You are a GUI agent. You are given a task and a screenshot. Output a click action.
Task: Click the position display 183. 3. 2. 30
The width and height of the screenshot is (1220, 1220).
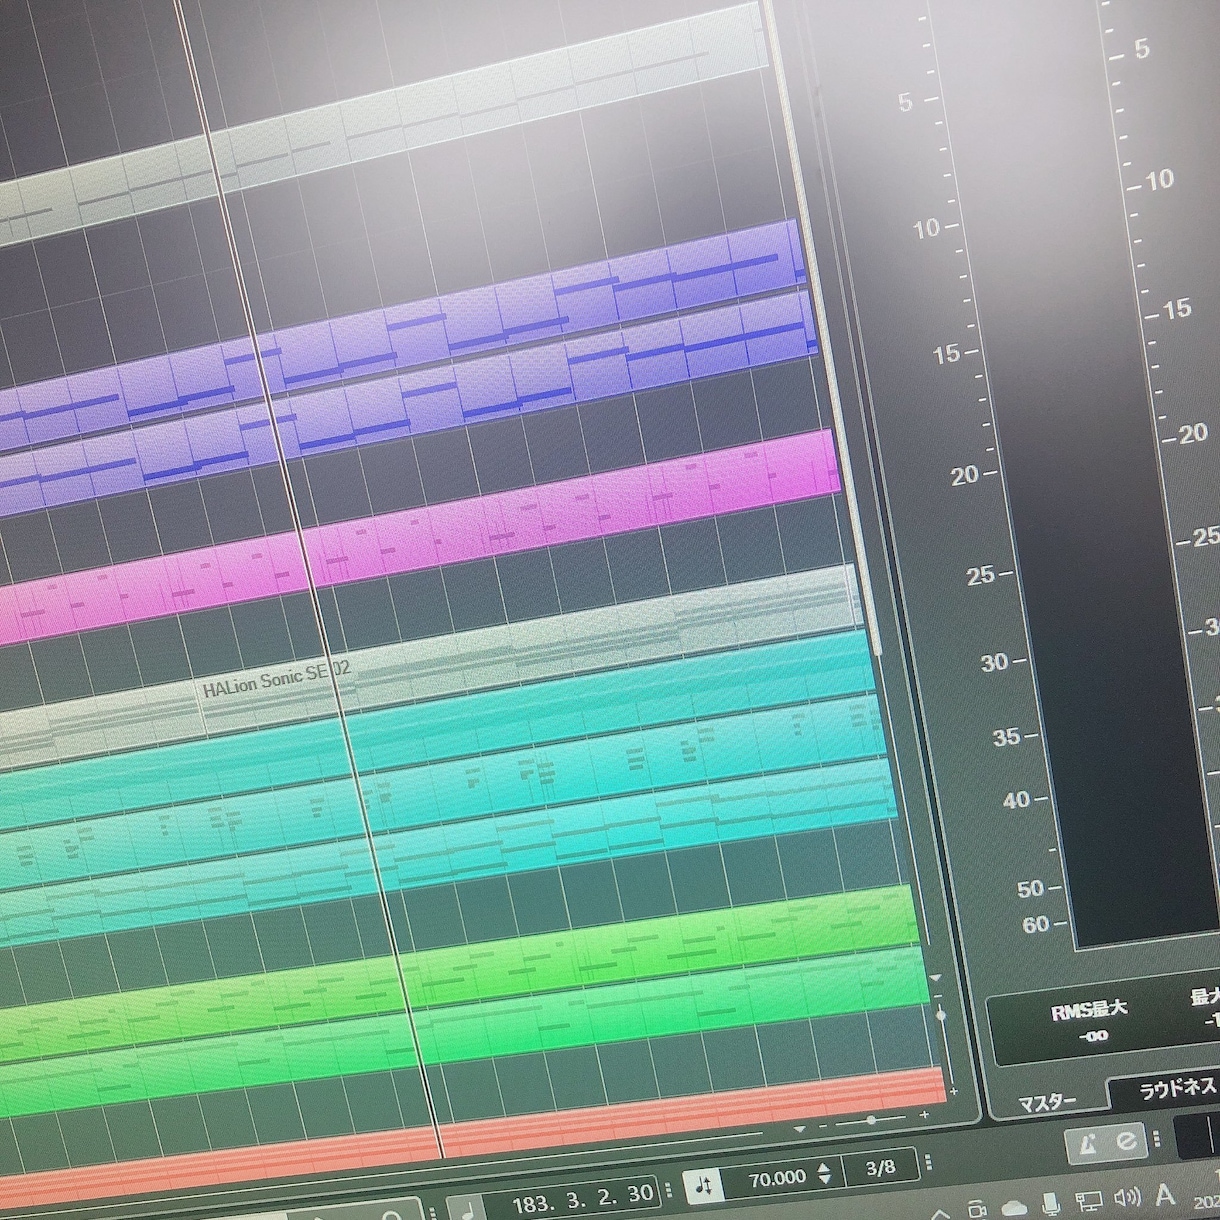(x=582, y=1198)
